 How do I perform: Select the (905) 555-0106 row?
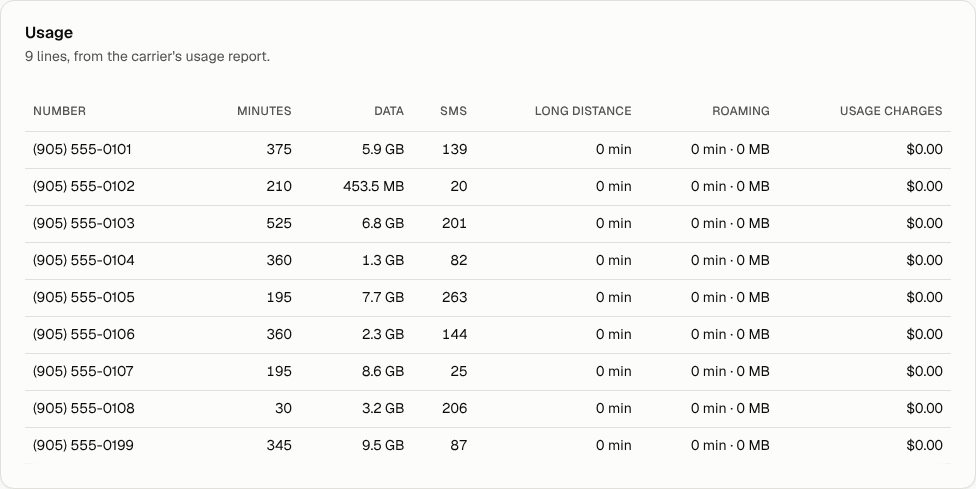tap(488, 335)
